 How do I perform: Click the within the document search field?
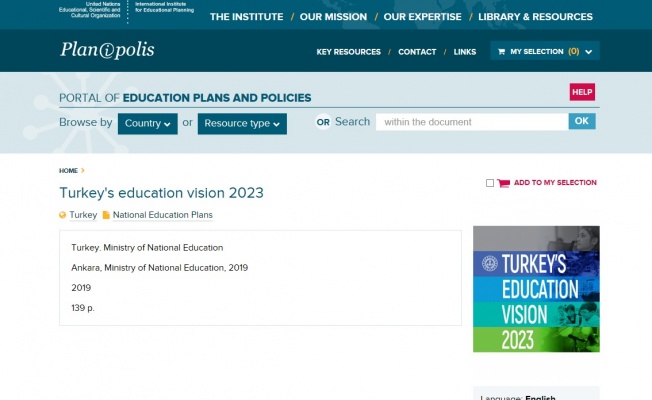[472, 122]
